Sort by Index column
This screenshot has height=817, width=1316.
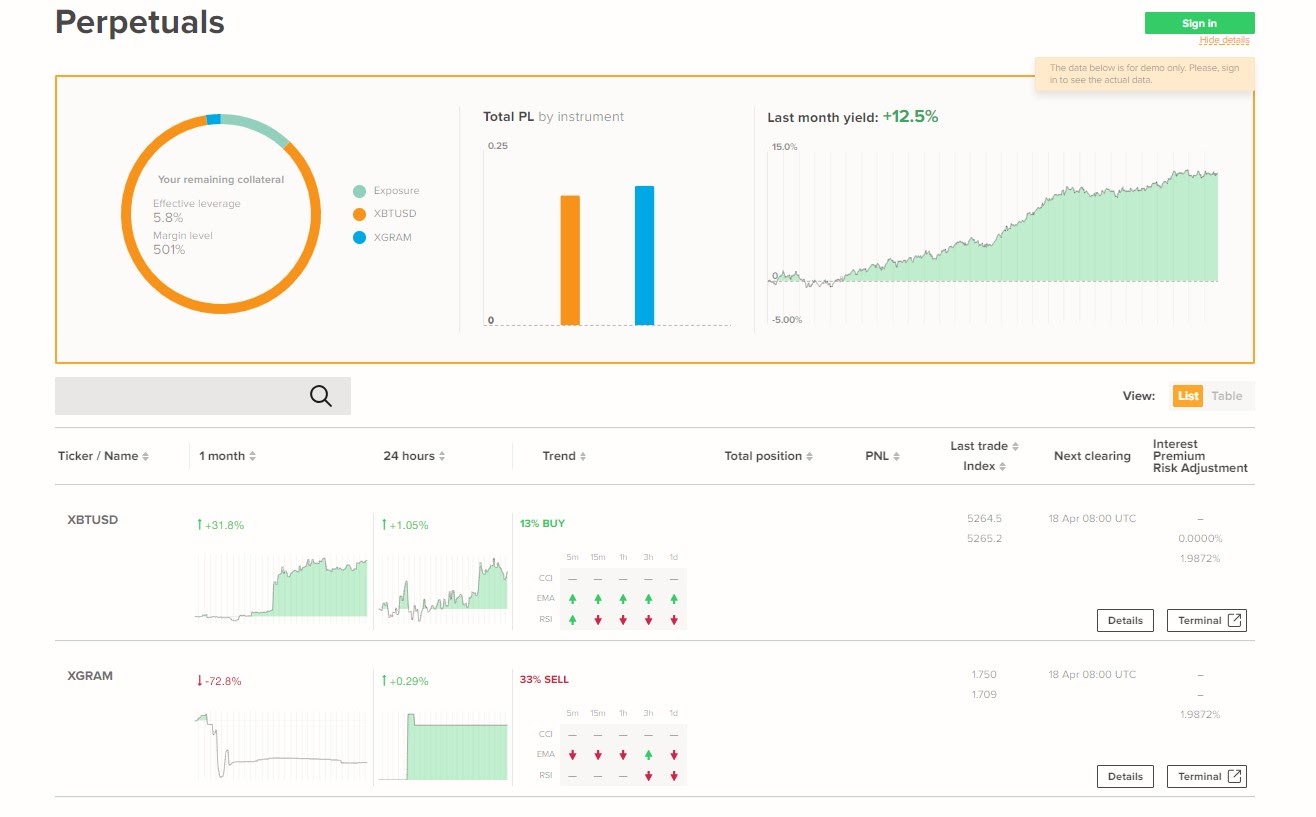coord(984,466)
